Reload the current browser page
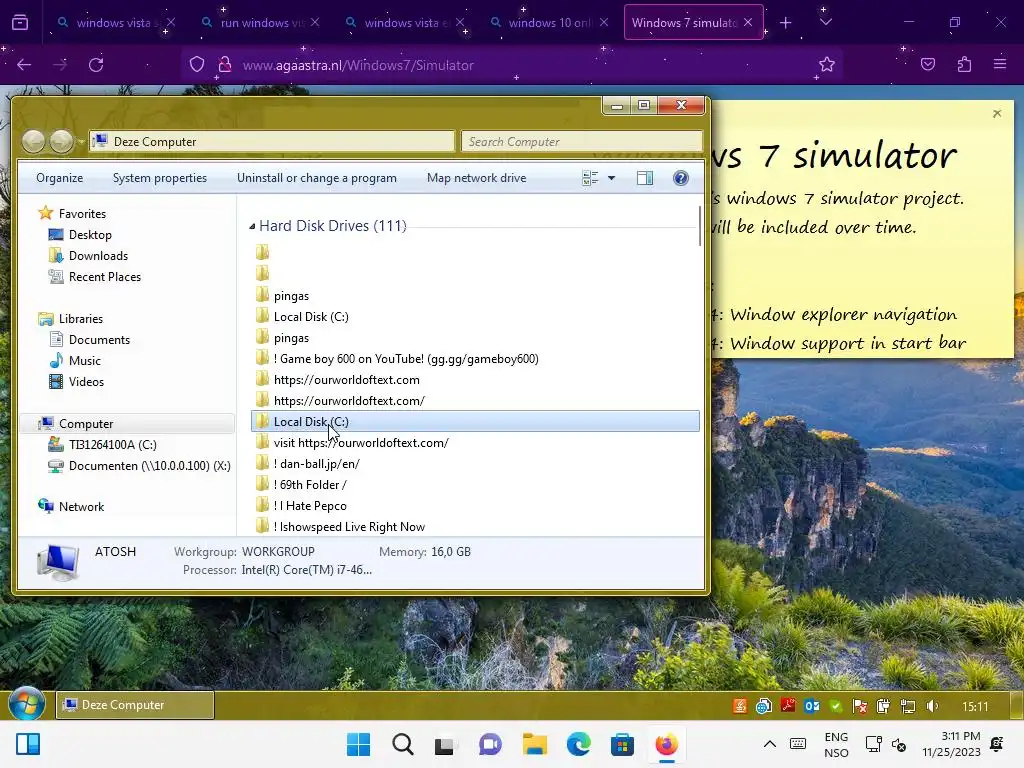The width and height of the screenshot is (1024, 768). point(96,65)
